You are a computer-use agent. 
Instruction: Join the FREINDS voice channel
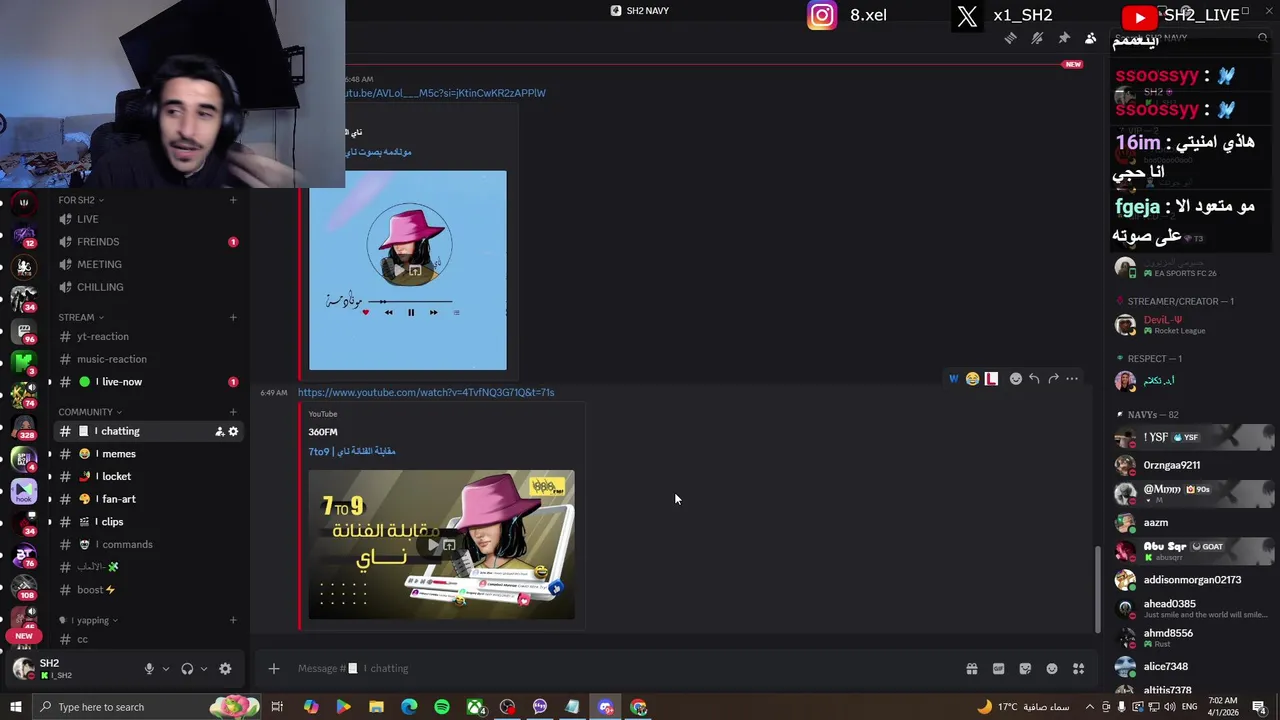pos(148,242)
